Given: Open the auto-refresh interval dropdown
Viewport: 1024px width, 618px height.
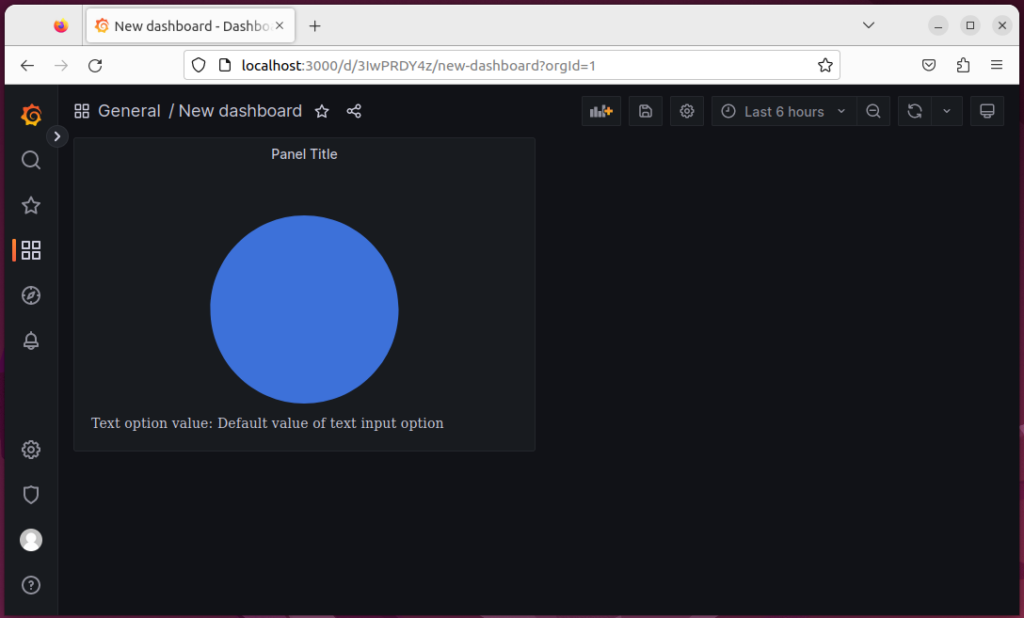Looking at the screenshot, I should pos(944,111).
